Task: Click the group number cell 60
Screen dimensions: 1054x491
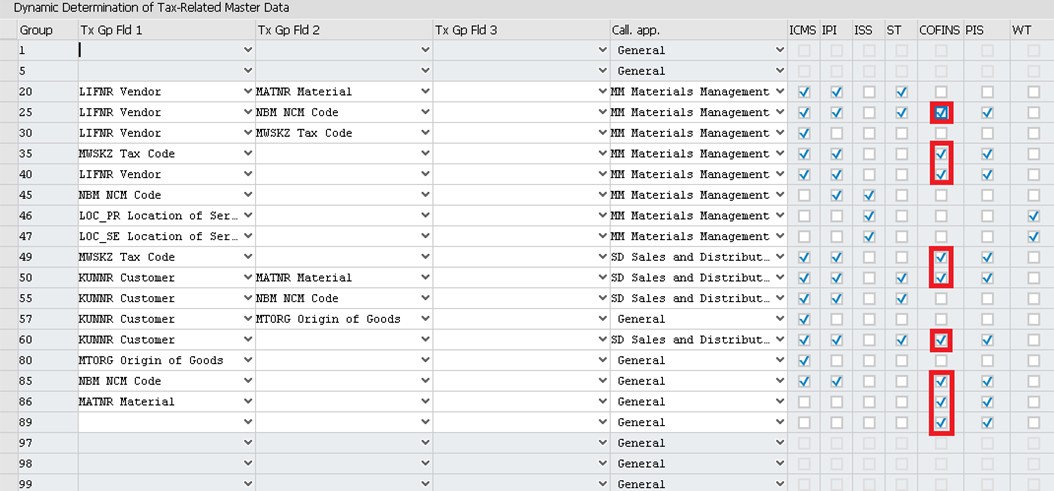Action: pos(46,340)
